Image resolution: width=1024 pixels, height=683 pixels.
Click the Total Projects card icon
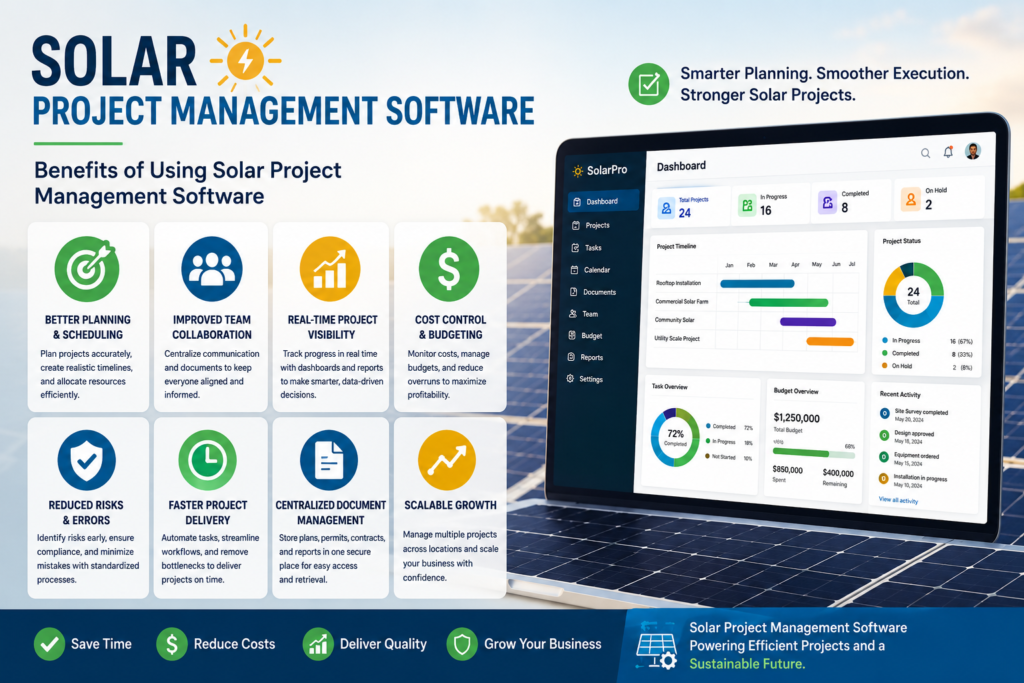tap(666, 208)
